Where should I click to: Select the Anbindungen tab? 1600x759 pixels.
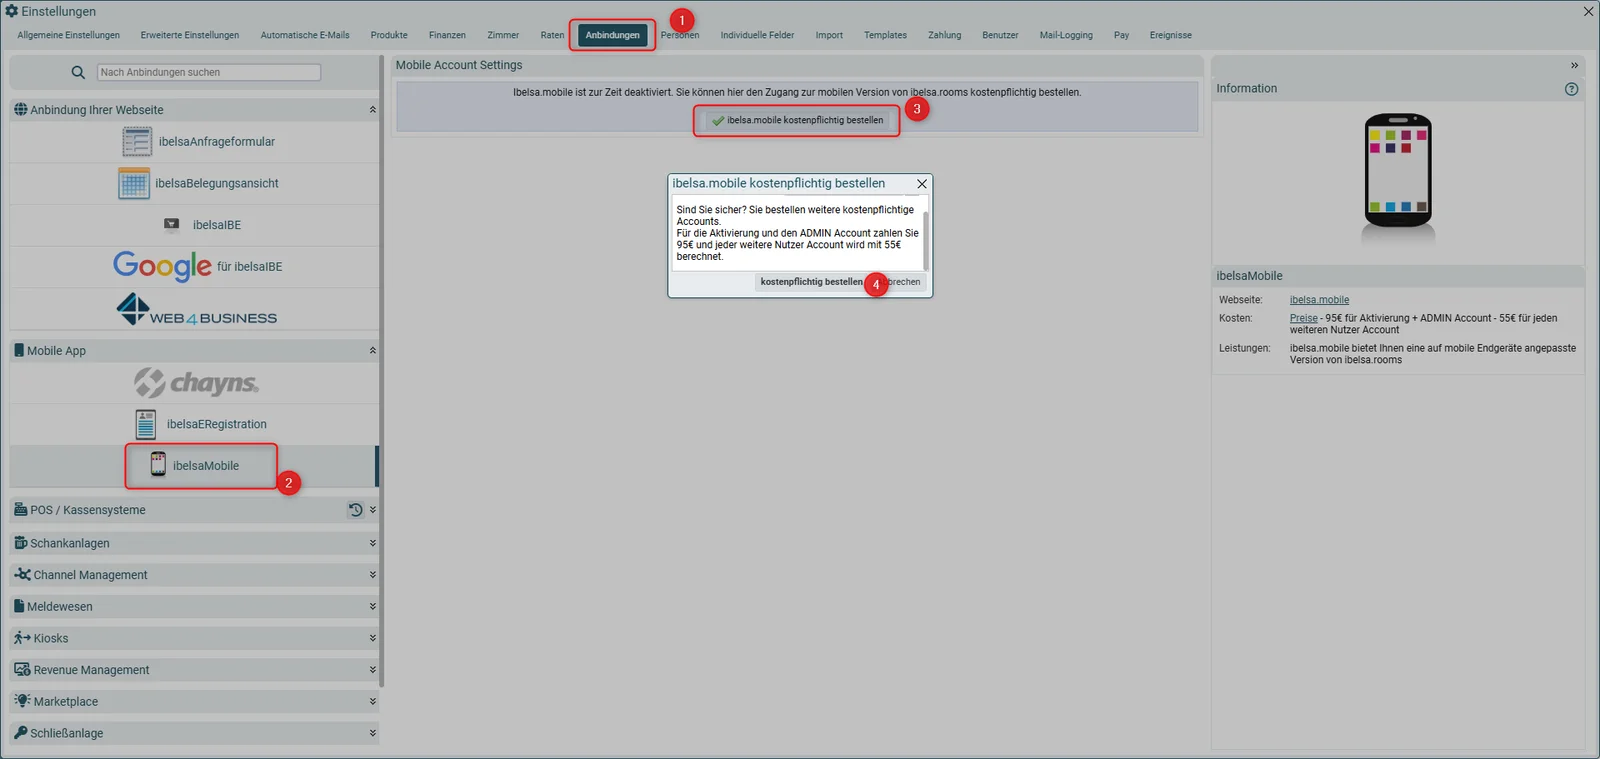[x=613, y=35]
